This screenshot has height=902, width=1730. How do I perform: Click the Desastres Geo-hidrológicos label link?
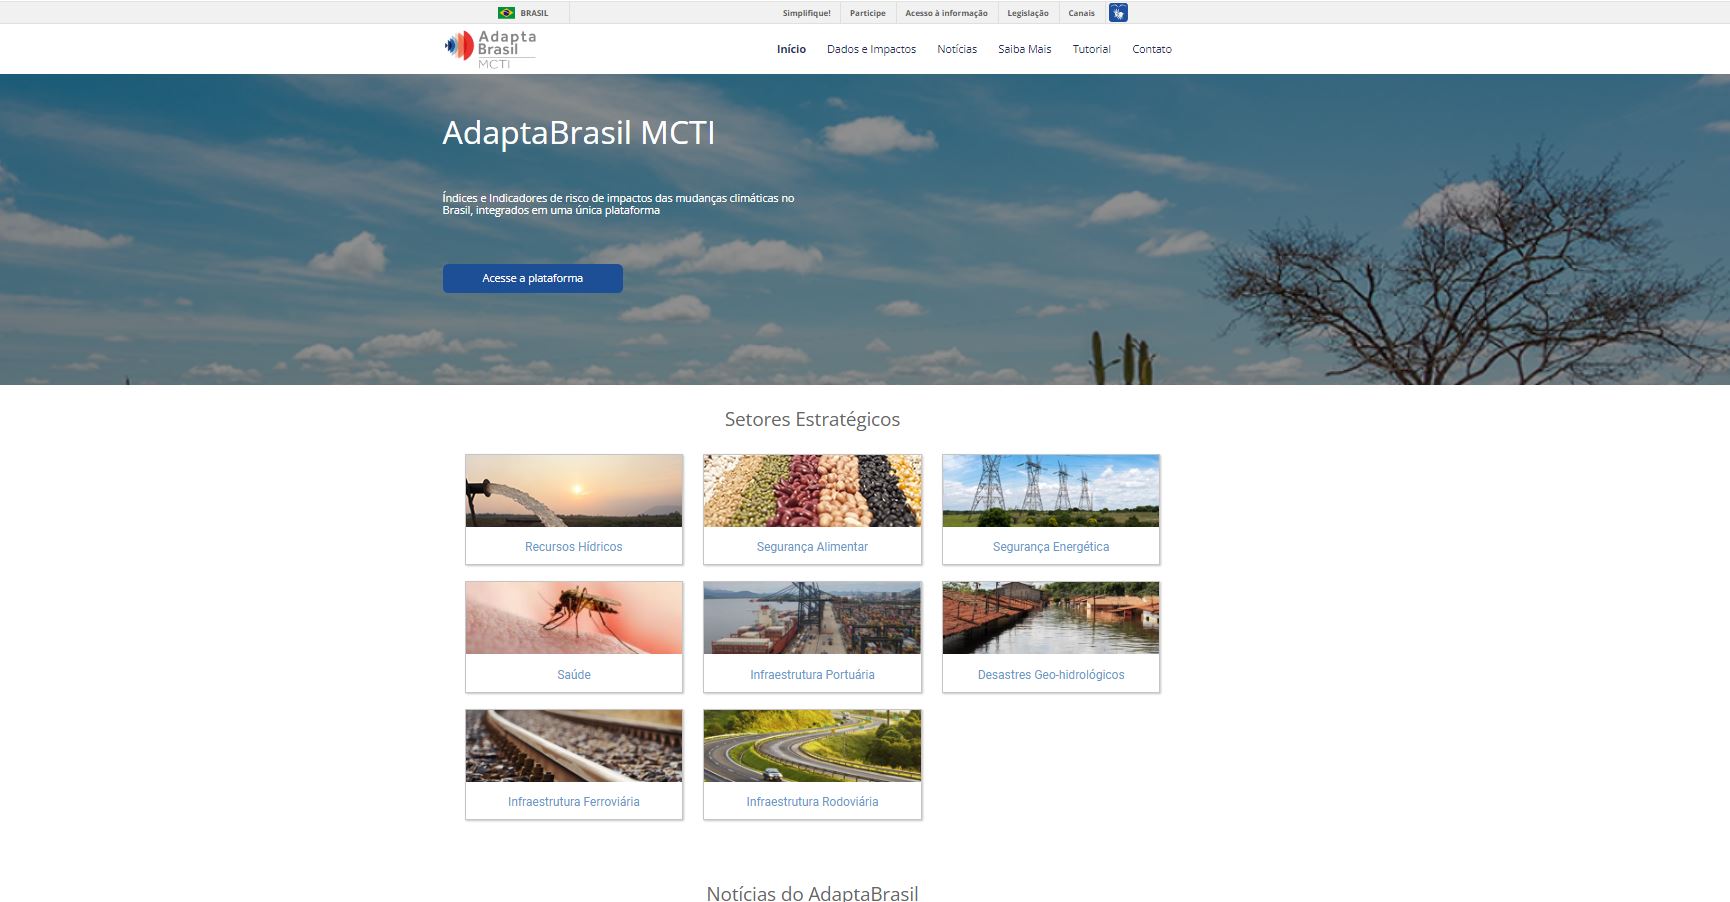(1051, 675)
